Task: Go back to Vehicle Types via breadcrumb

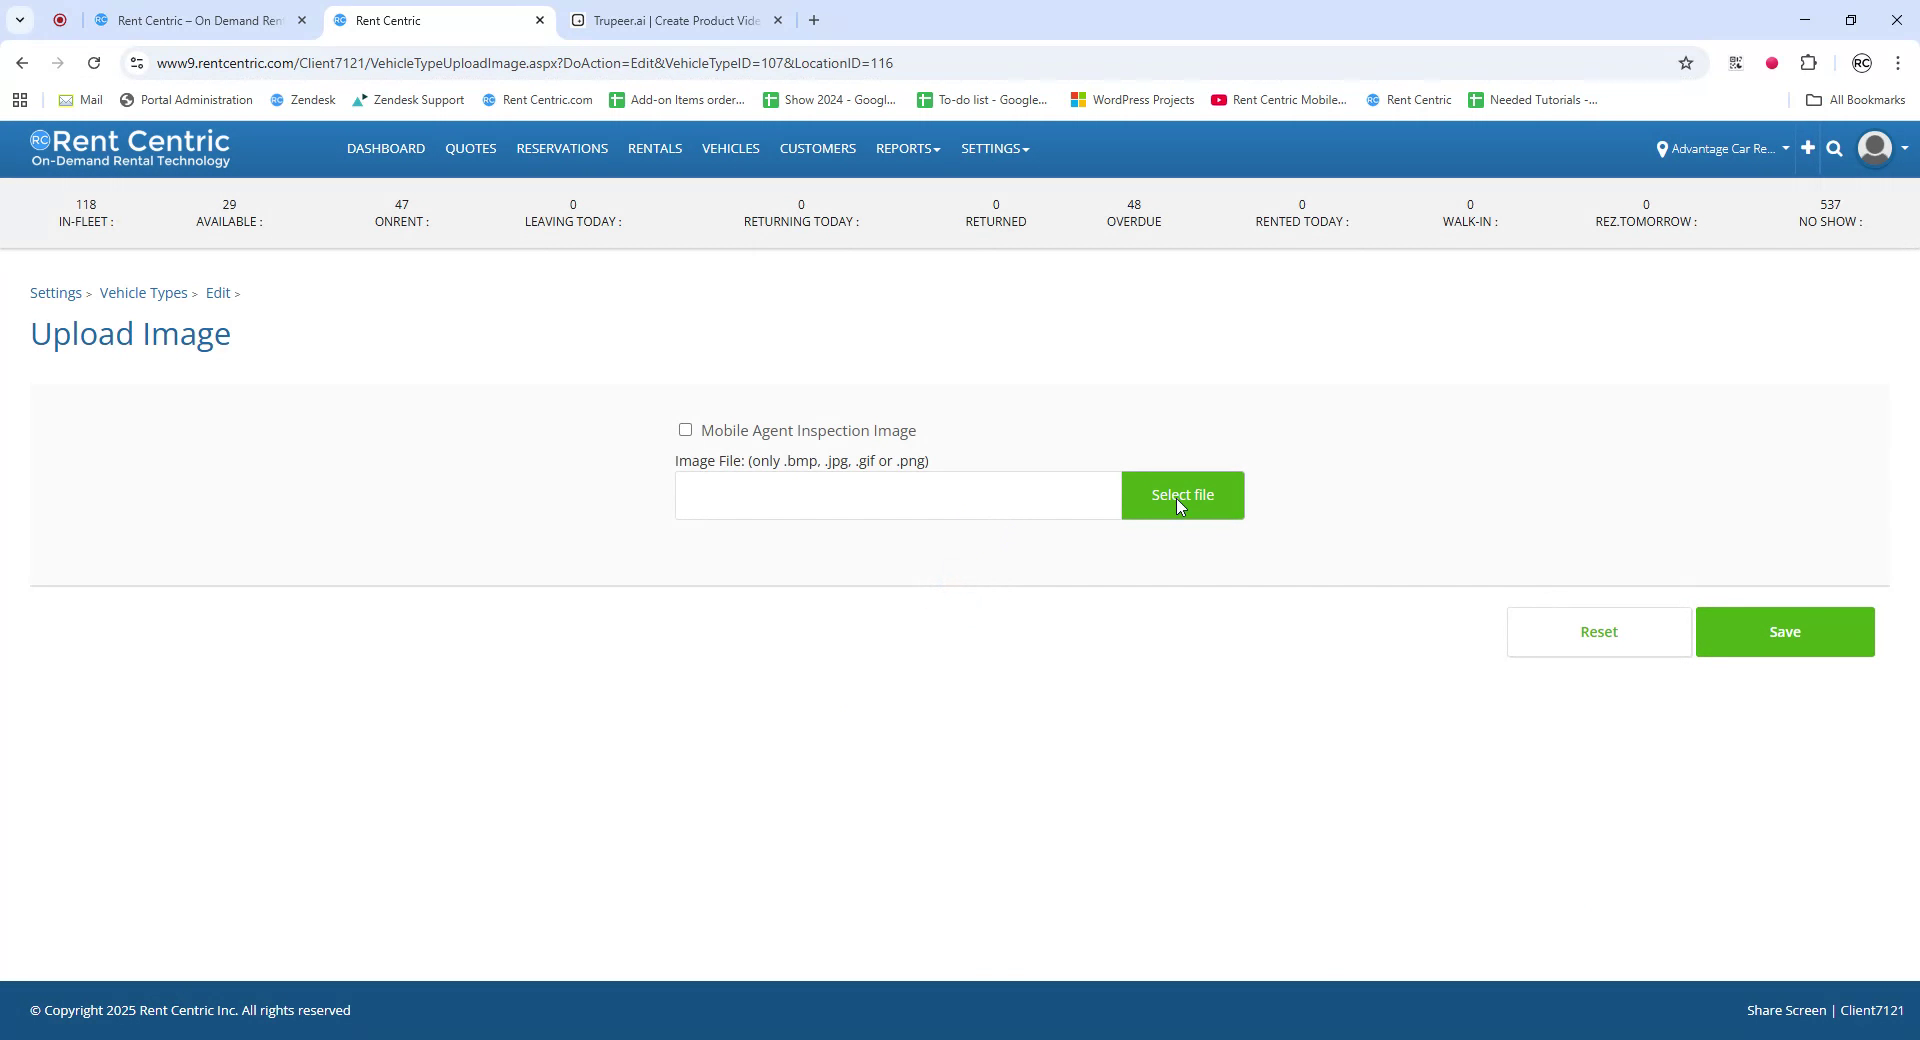Action: [x=143, y=292]
